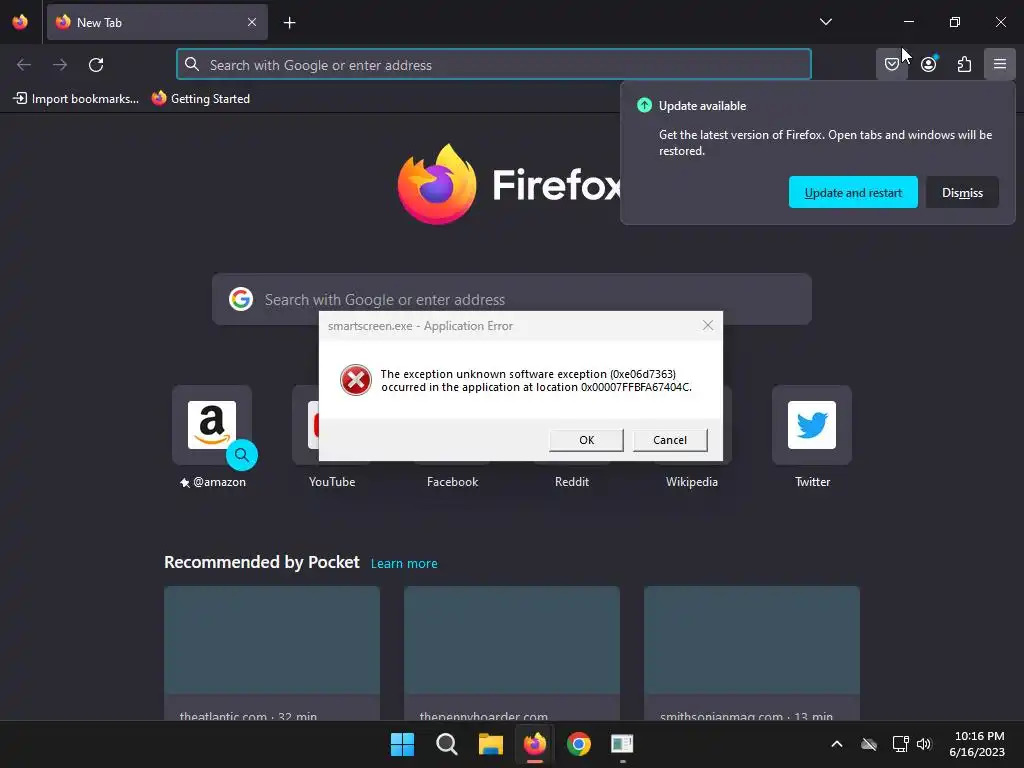
Task: Open the Firefox View icon in tab bar
Action: [x=20, y=22]
